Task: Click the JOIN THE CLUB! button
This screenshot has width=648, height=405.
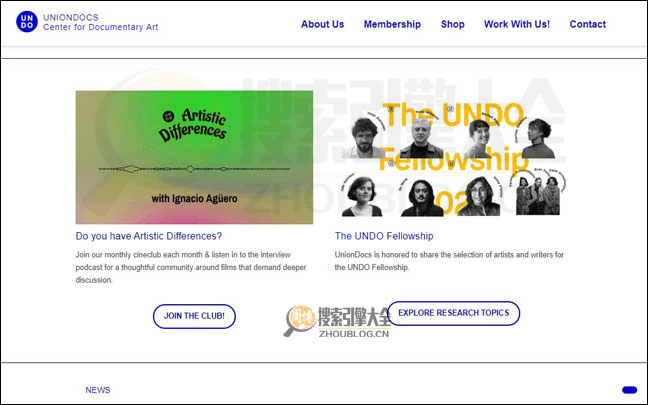Action: [x=194, y=316]
